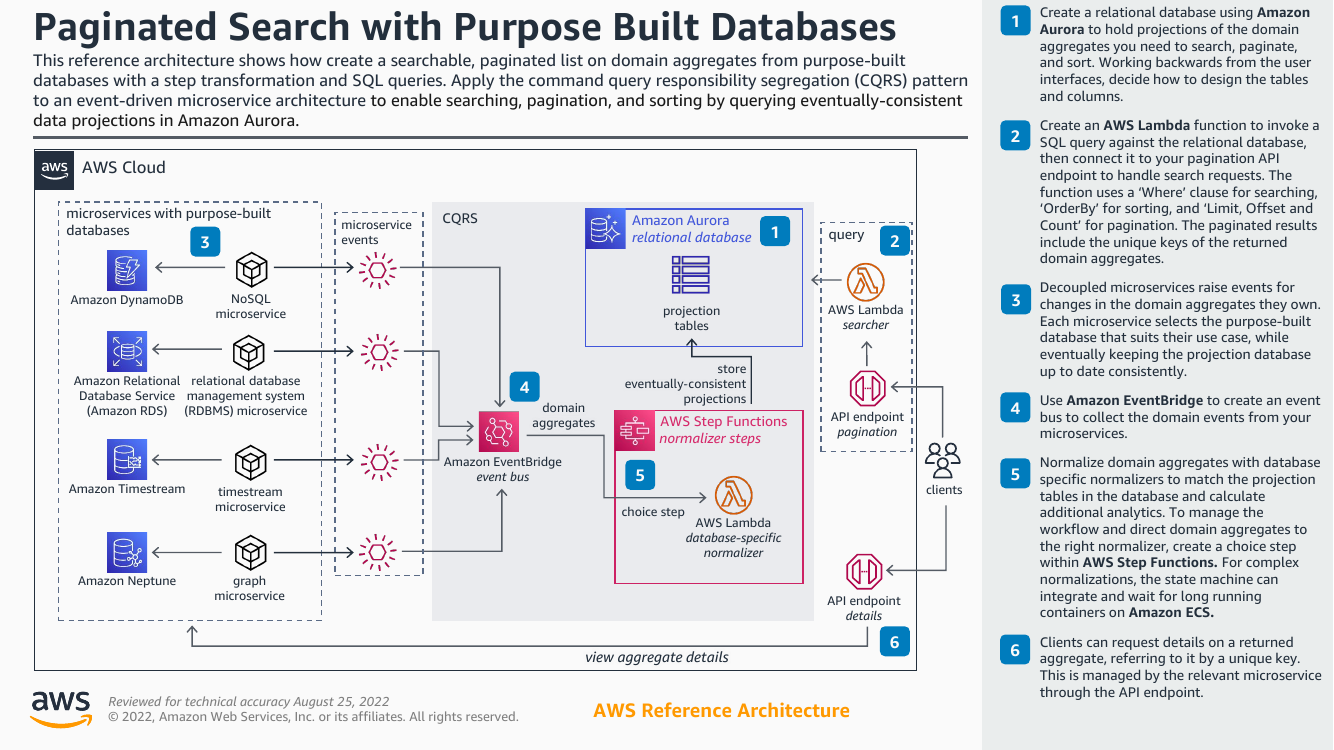Select the clients users icon
Image resolution: width=1334 pixels, height=750 pixels.
[943, 459]
